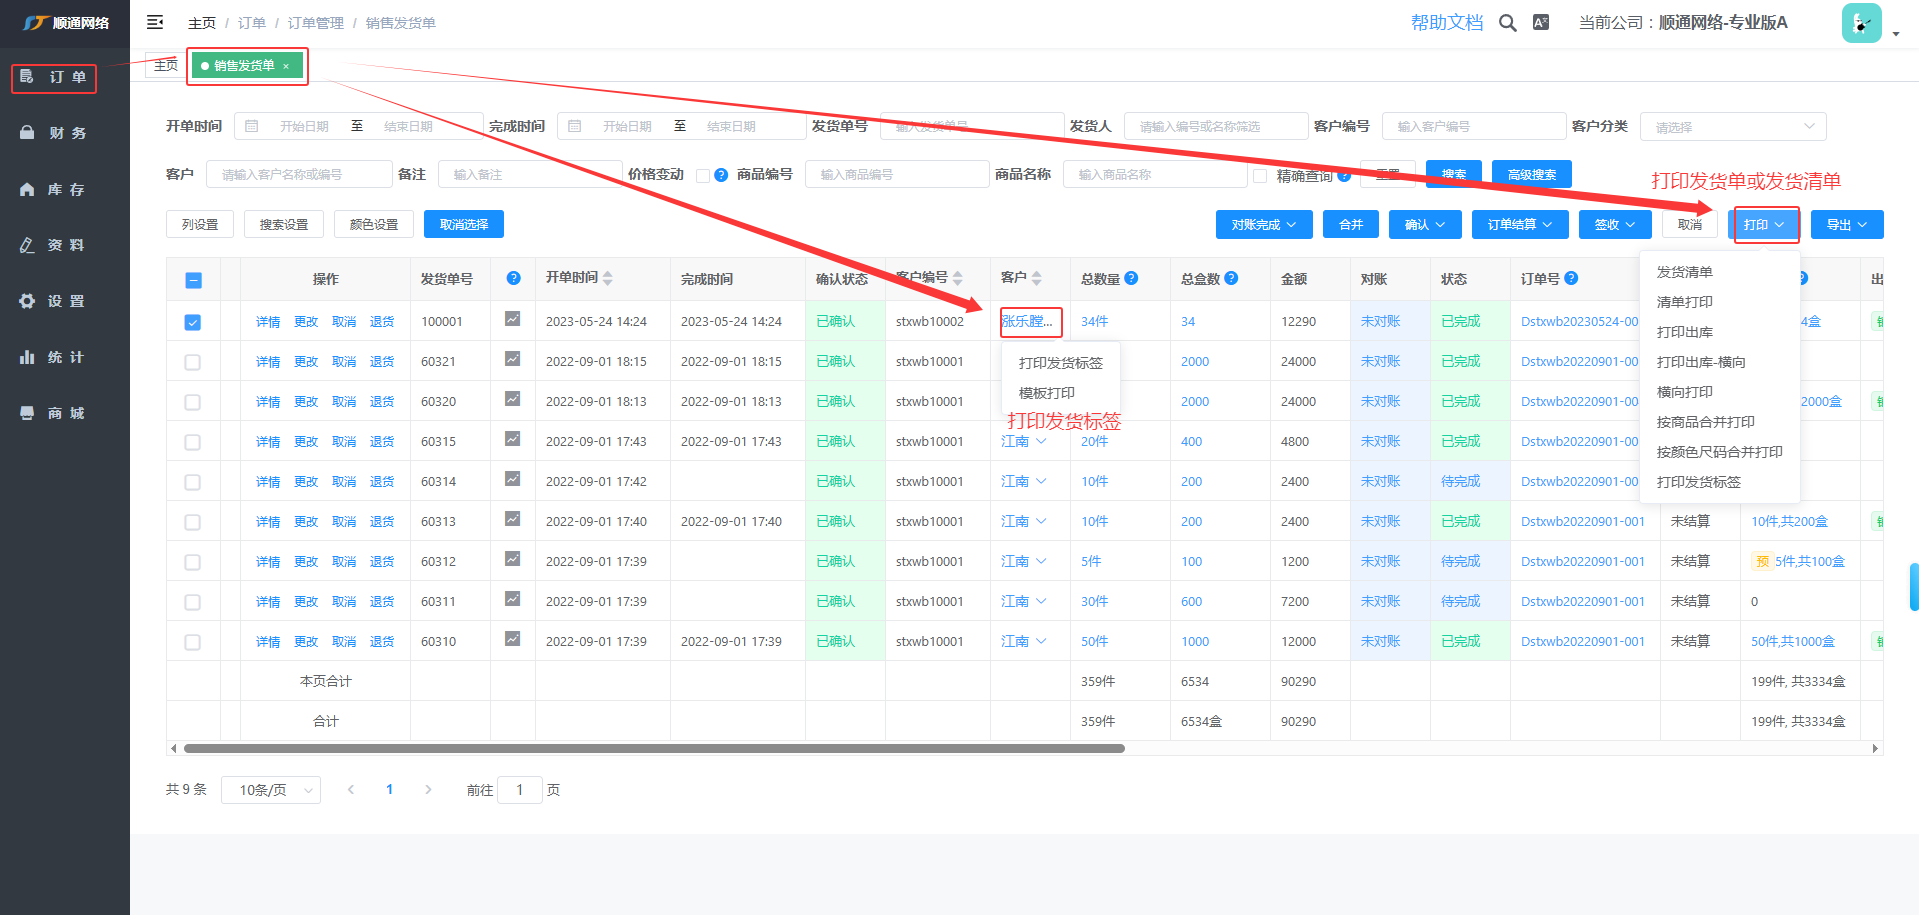Open 列设置 column settings
Viewport: 1919px width, 915px height.
point(200,224)
